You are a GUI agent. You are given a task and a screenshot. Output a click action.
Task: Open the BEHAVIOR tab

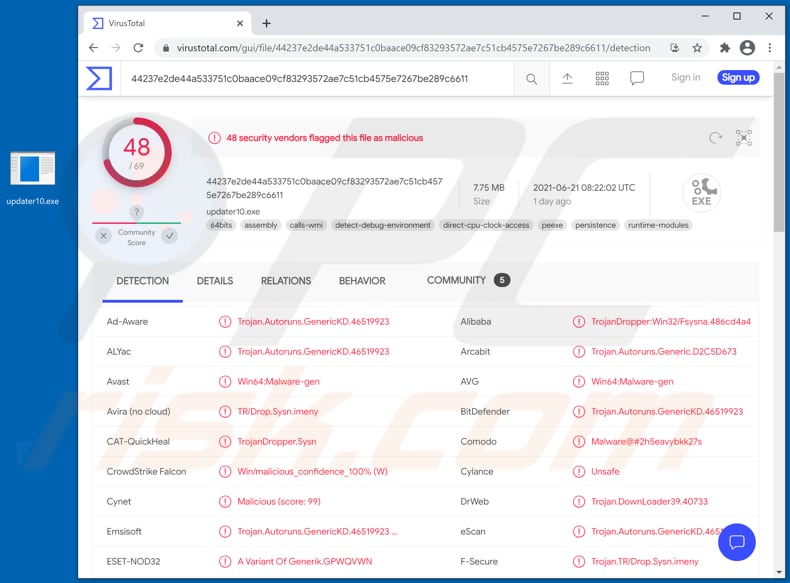362,281
